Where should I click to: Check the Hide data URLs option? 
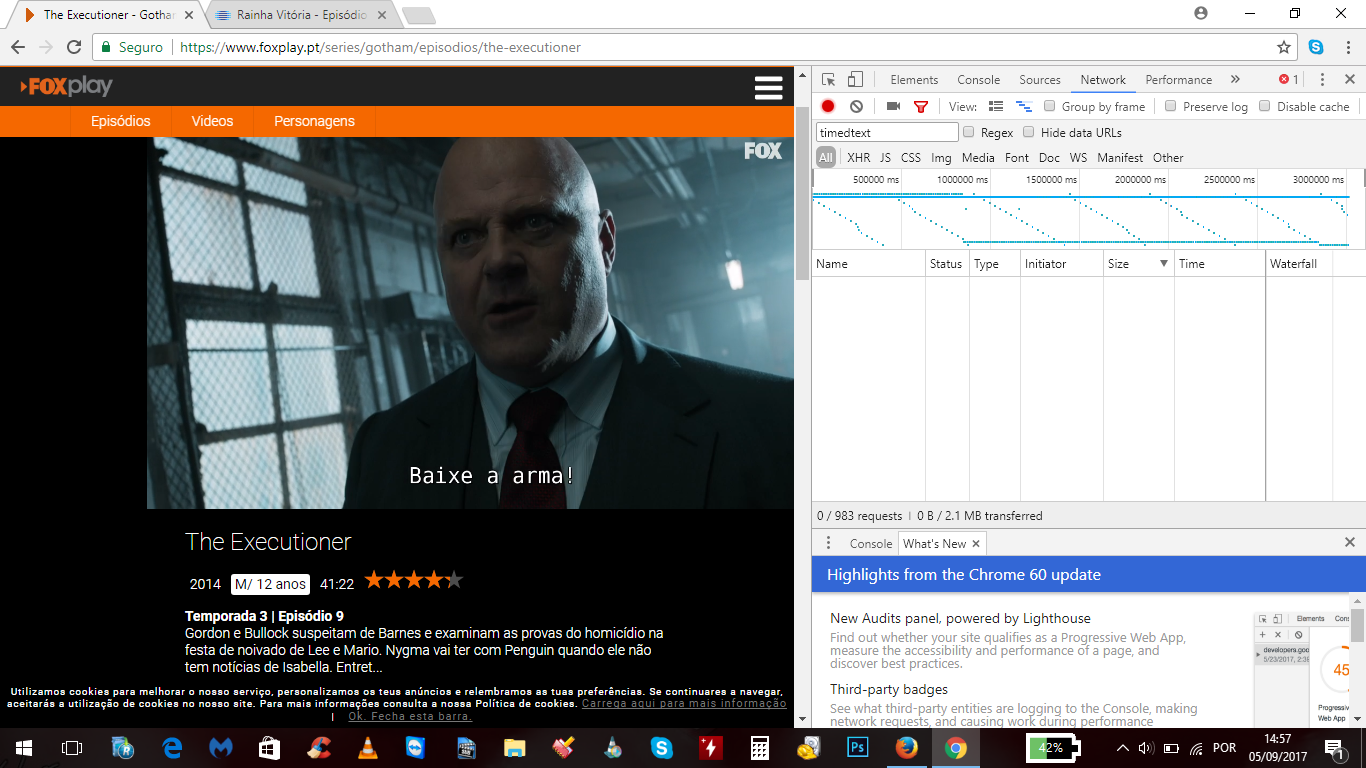click(1029, 132)
